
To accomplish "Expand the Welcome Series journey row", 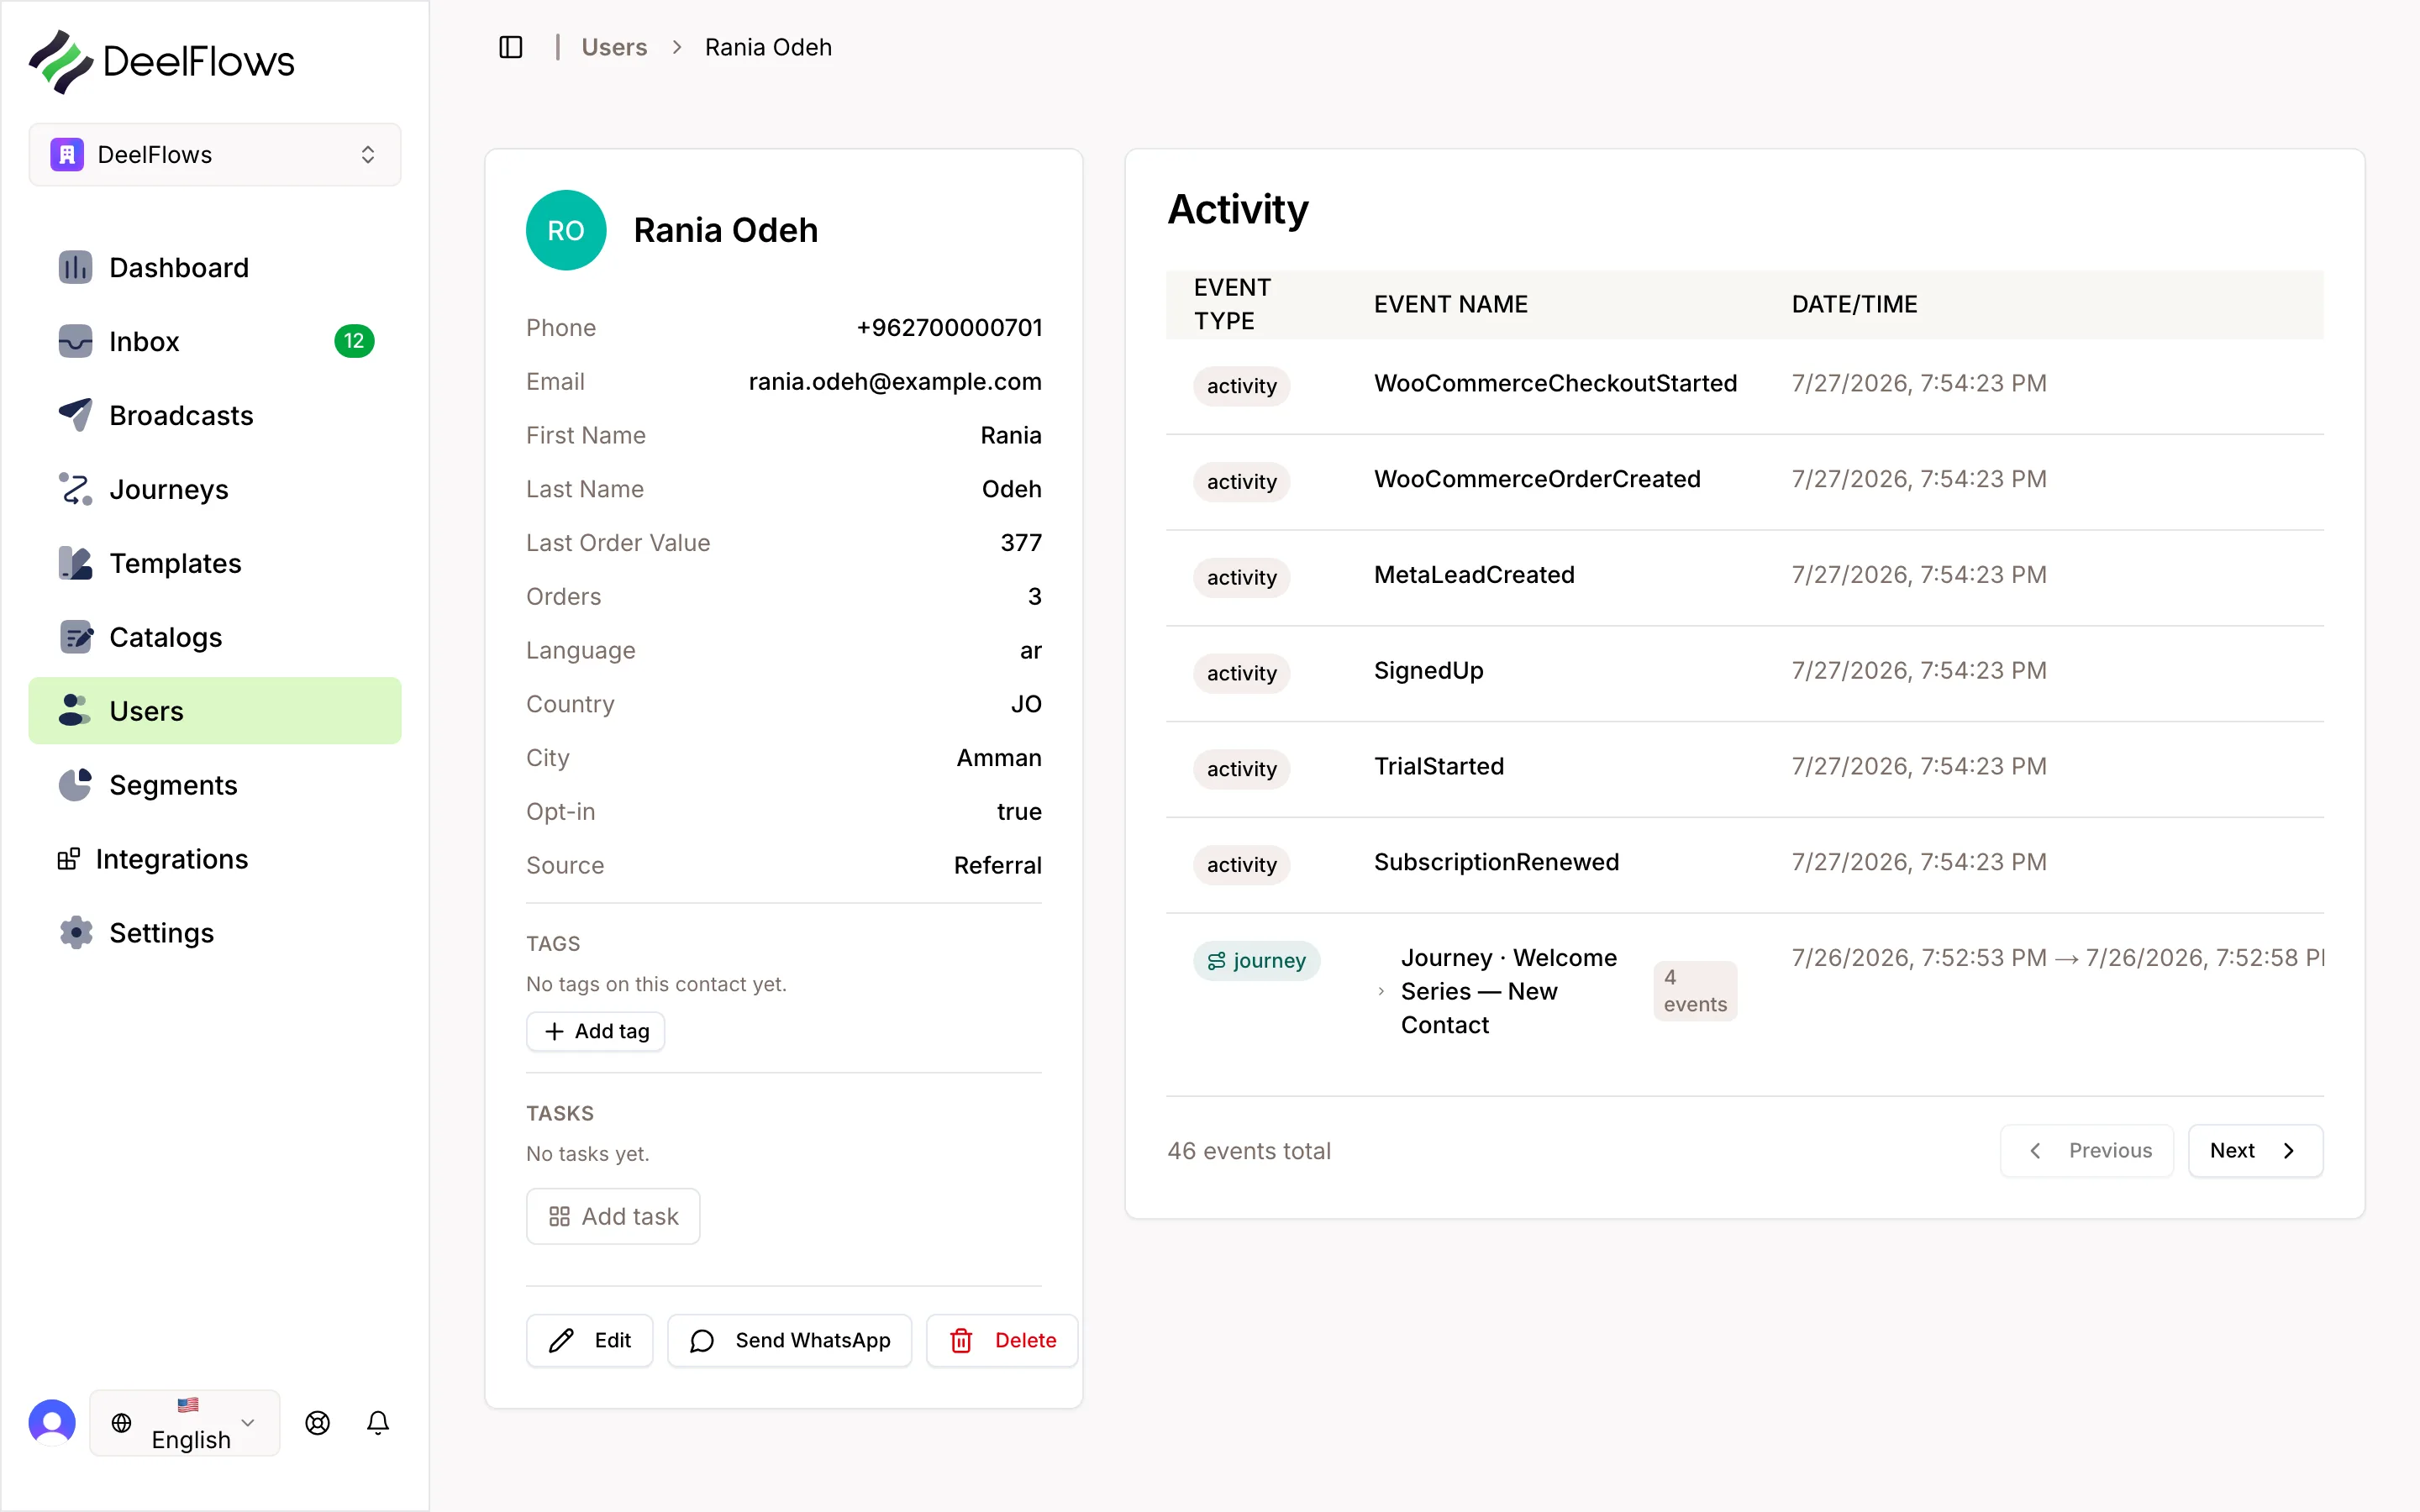I will 1381,992.
